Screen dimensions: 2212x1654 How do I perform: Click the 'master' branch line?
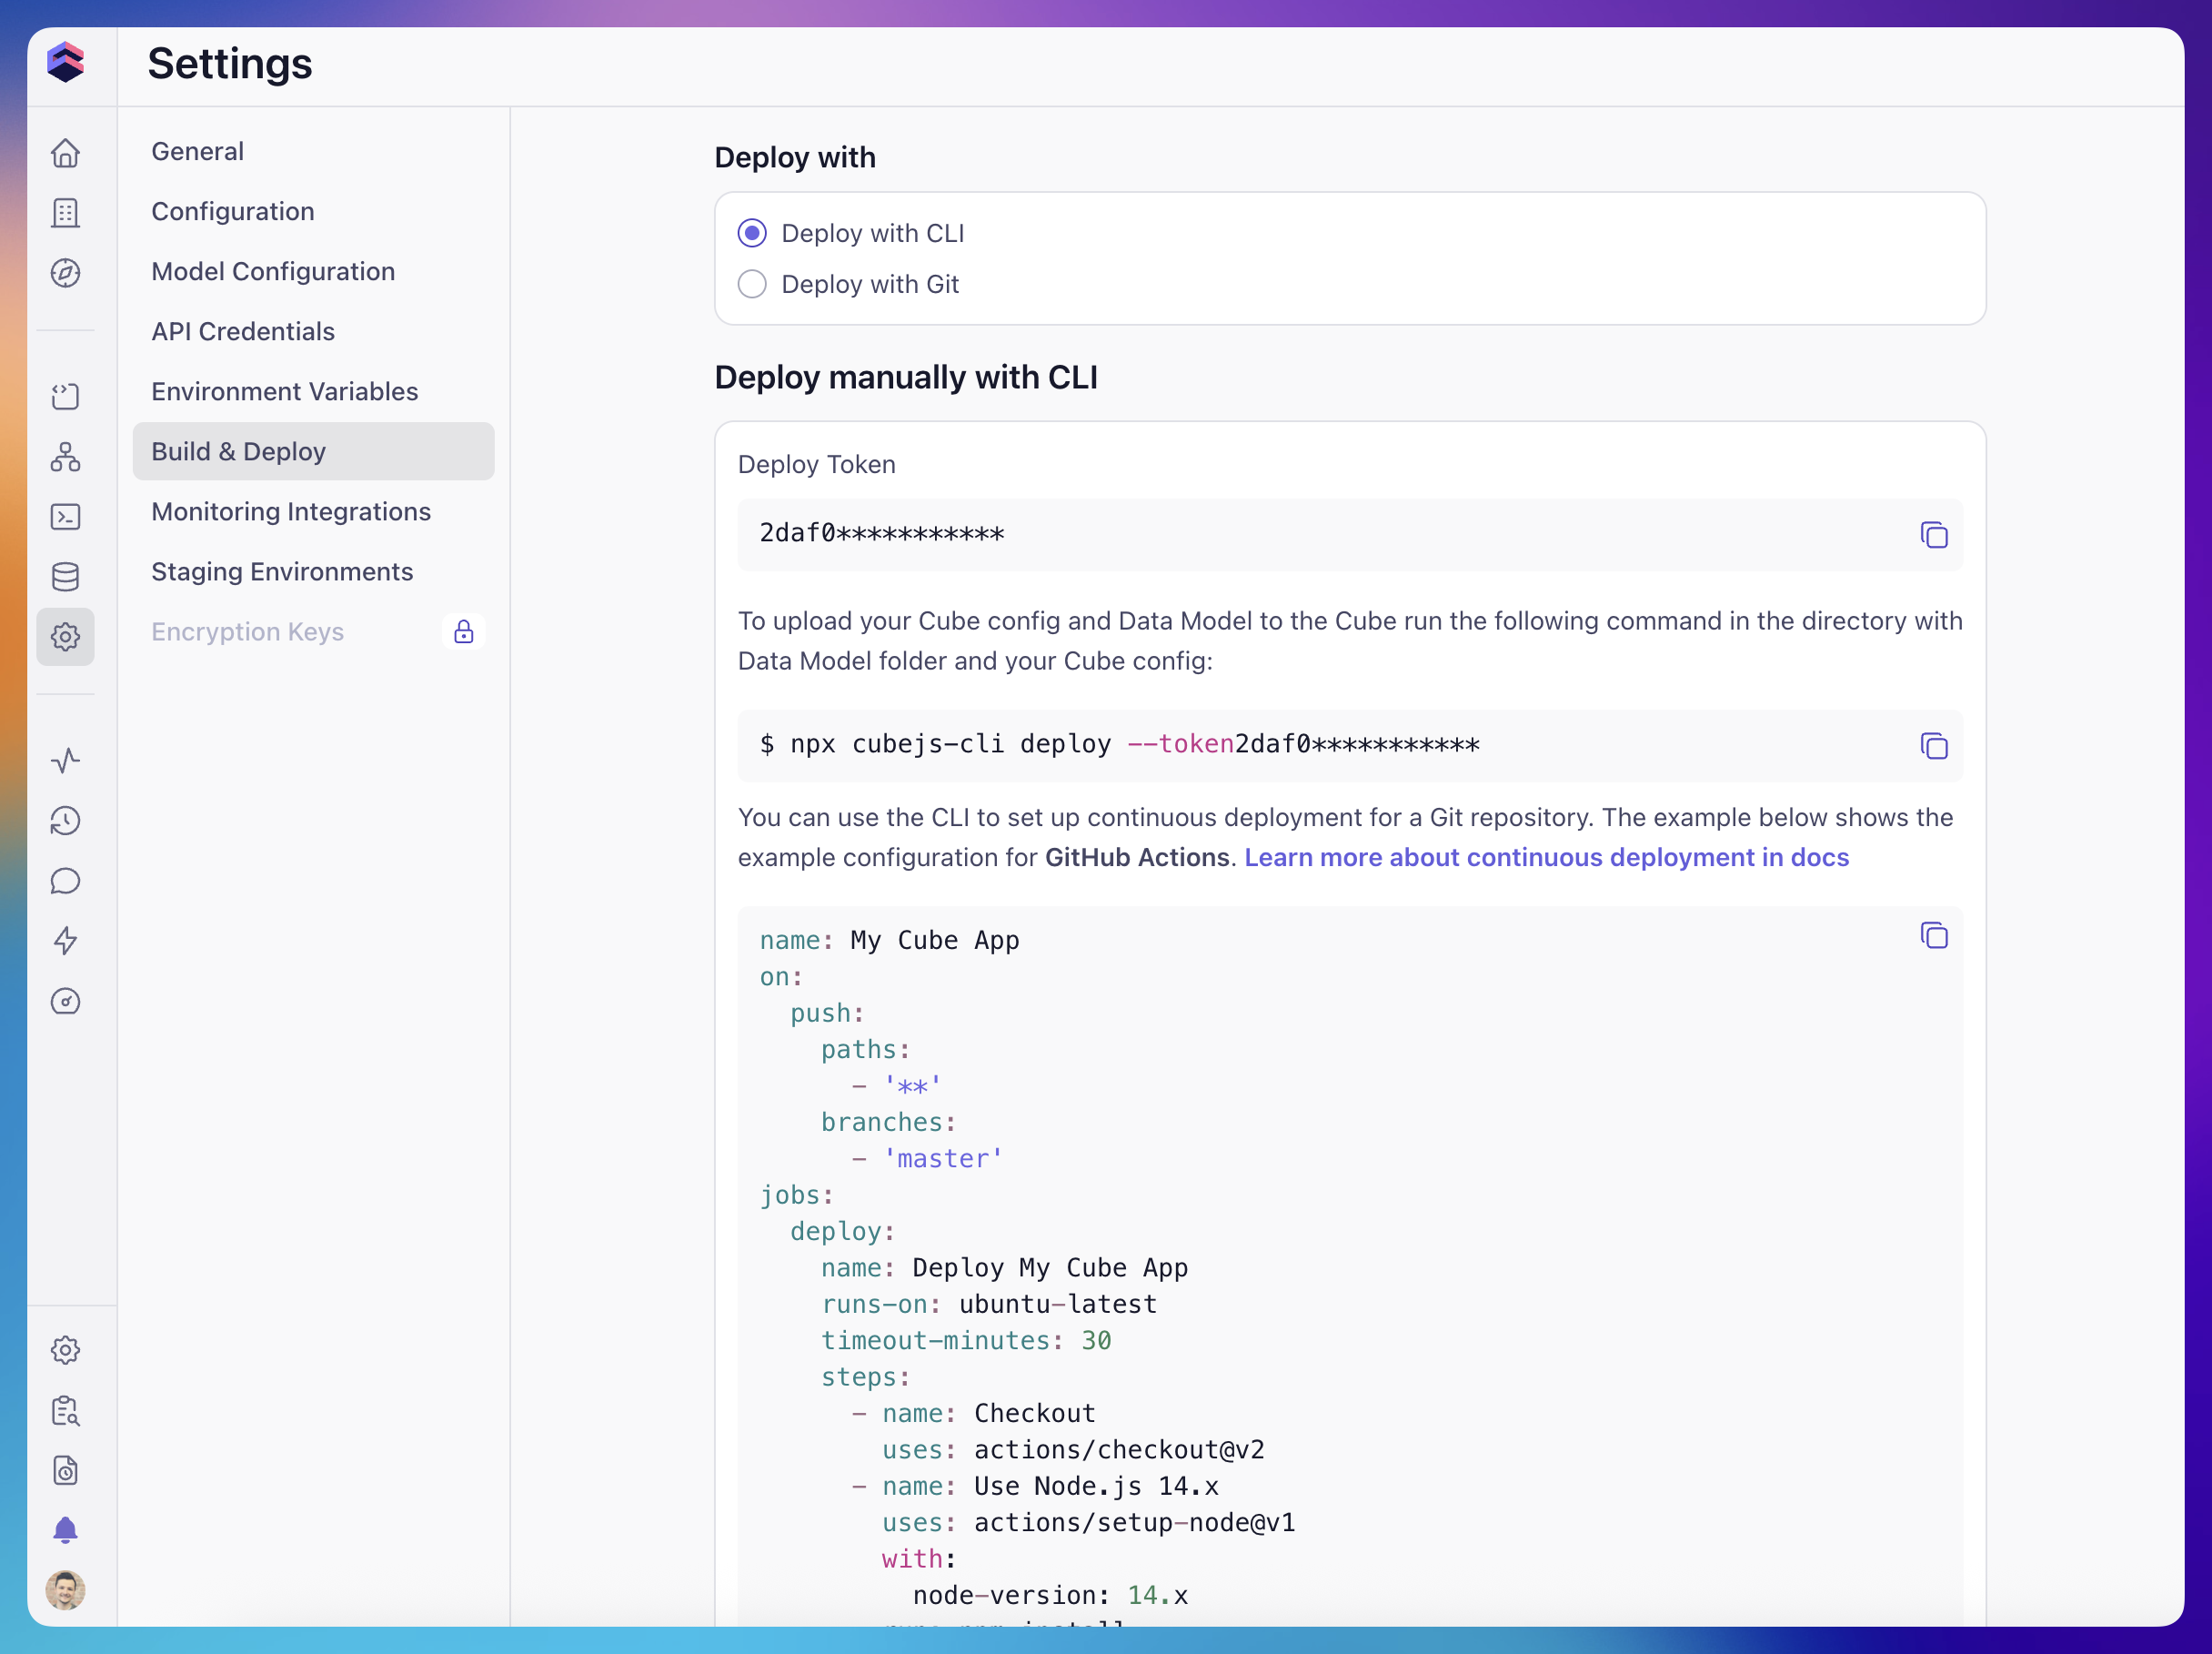pyautogui.click(x=927, y=1158)
